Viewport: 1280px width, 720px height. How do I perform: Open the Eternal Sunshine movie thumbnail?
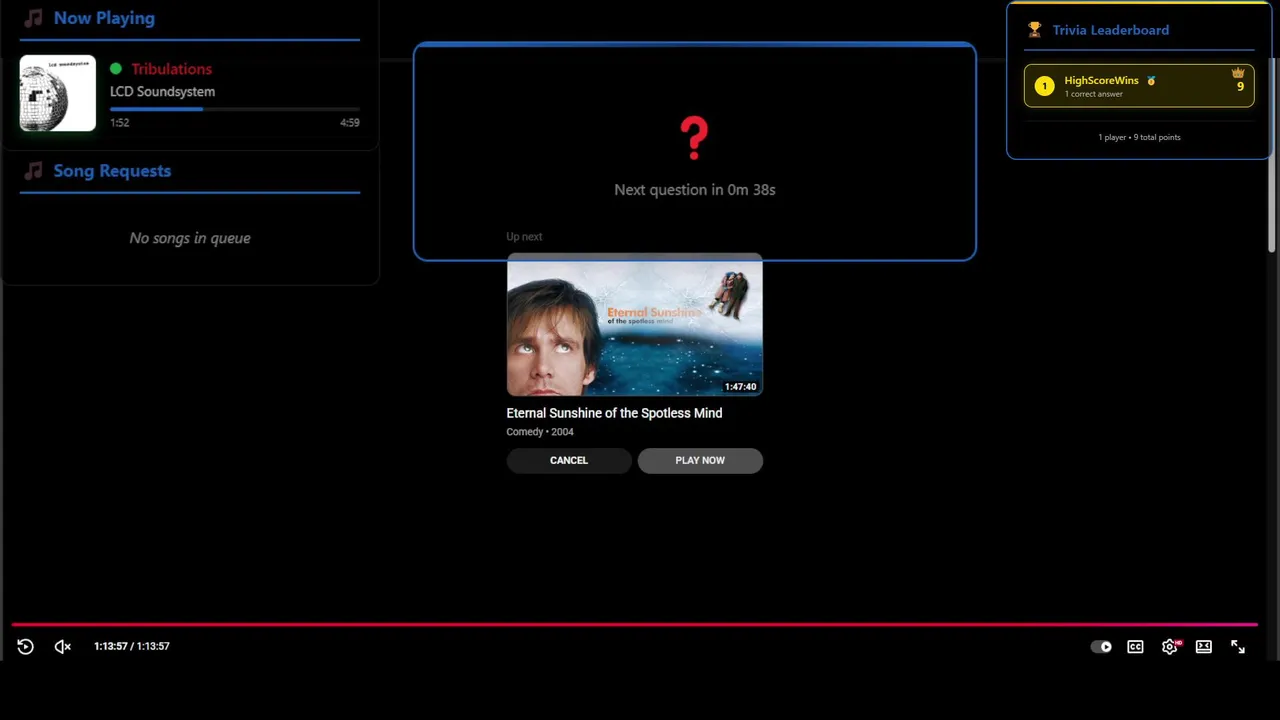634,325
